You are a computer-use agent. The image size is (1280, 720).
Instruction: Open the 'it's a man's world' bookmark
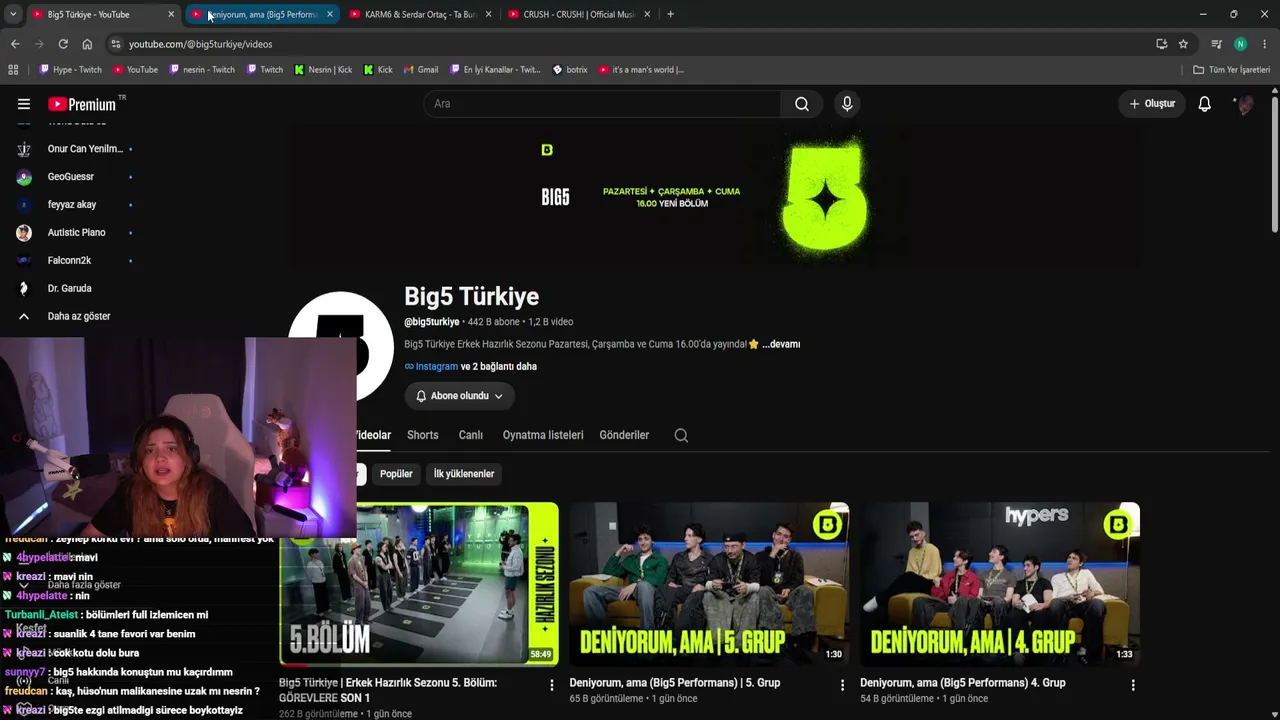tap(641, 70)
